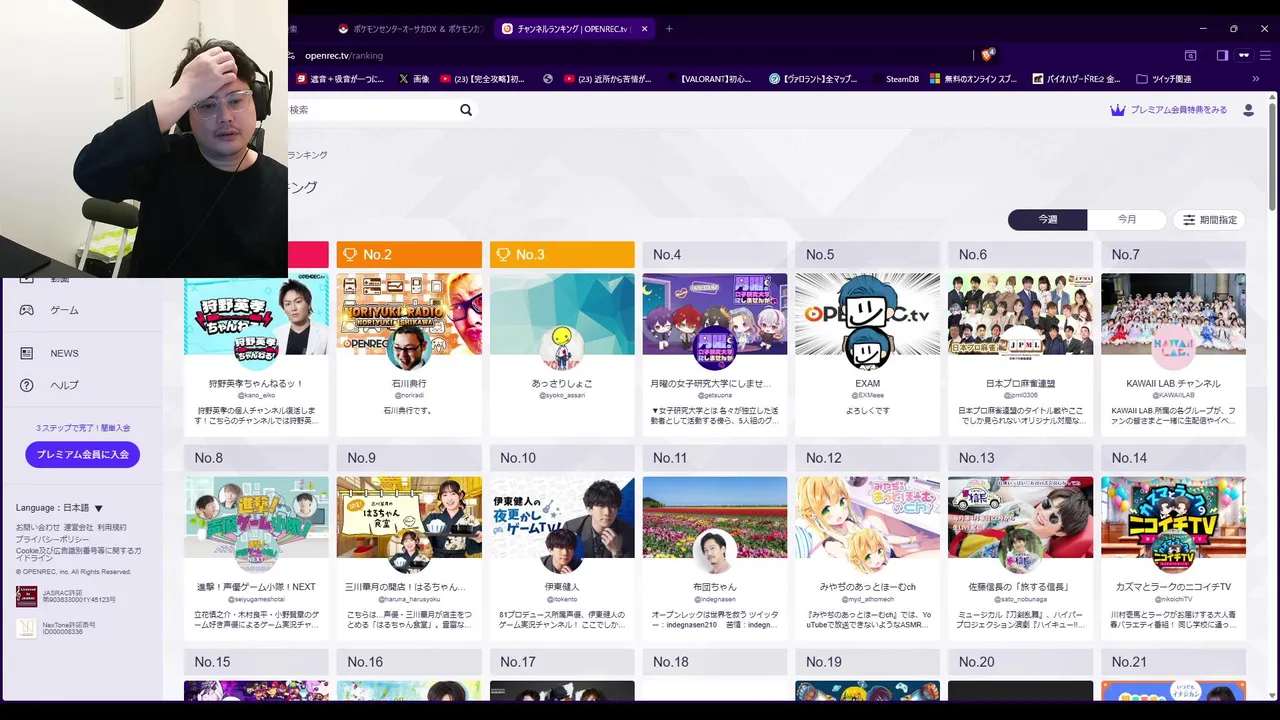Click the 石川典行 channel name
The height and width of the screenshot is (720, 1280).
[x=409, y=384]
